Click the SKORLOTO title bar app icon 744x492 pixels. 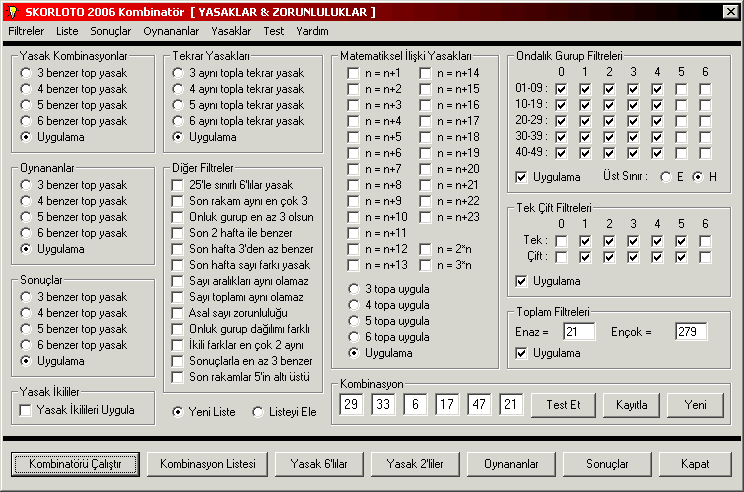tap(12, 12)
